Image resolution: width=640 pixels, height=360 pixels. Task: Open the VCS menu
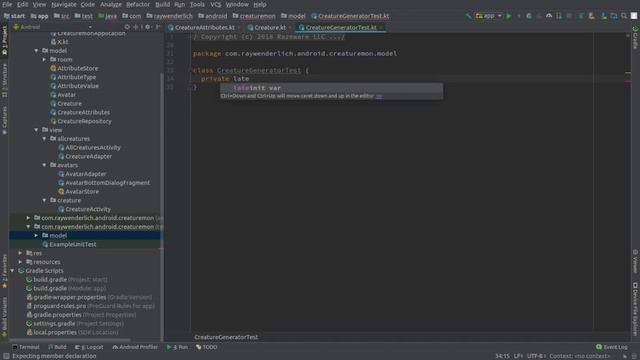pyautogui.click(x=216, y=4)
